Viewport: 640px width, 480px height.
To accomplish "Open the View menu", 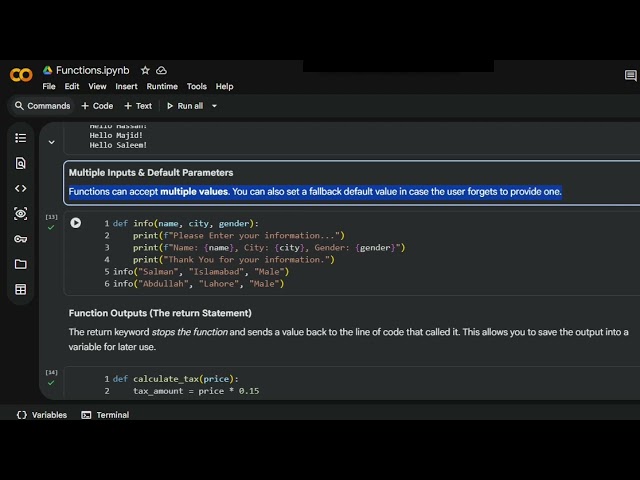I will click(97, 87).
